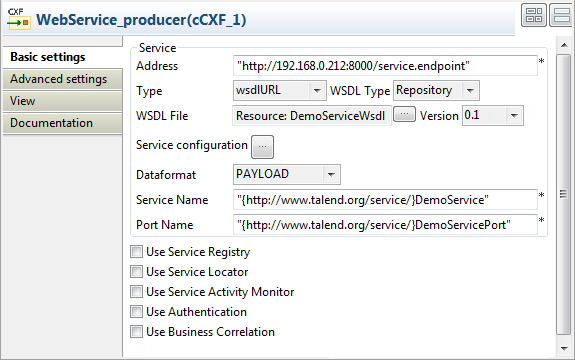The height and width of the screenshot is (360, 575).
Task: Open the WSDL Type dropdown showing Repository
Action: [x=436, y=91]
